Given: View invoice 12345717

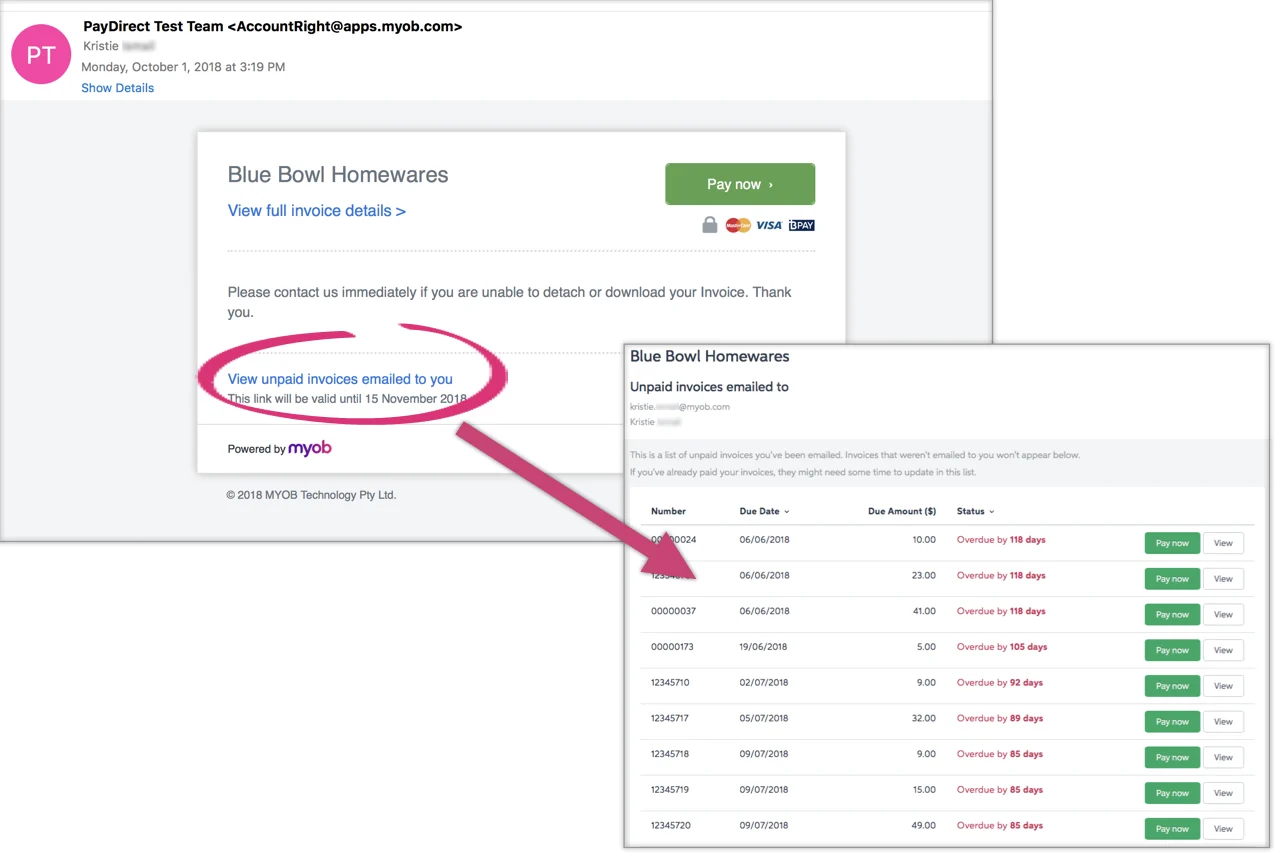Looking at the screenshot, I should [x=1223, y=721].
